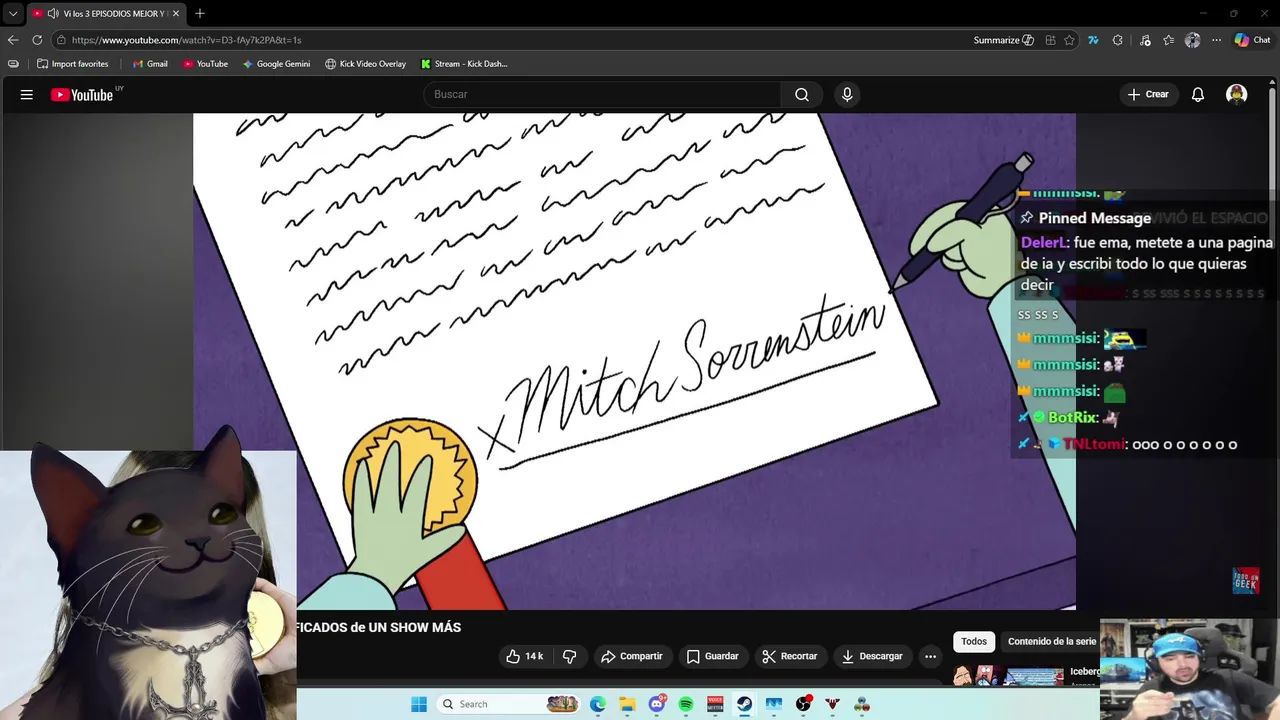Viewport: 1280px width, 720px height.
Task: Click the TNLtomi username in chat
Action: [x=1094, y=444]
